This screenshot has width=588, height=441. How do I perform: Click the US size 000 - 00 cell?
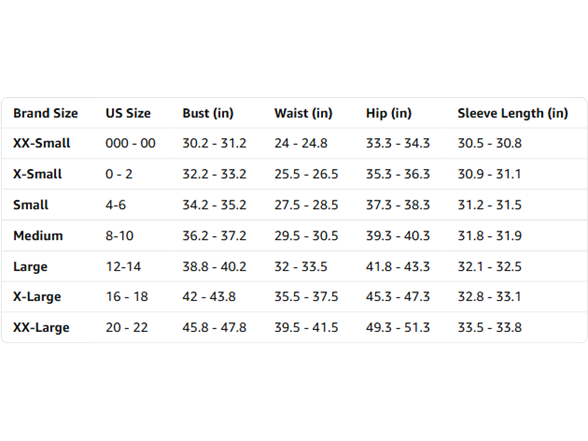pyautogui.click(x=130, y=143)
